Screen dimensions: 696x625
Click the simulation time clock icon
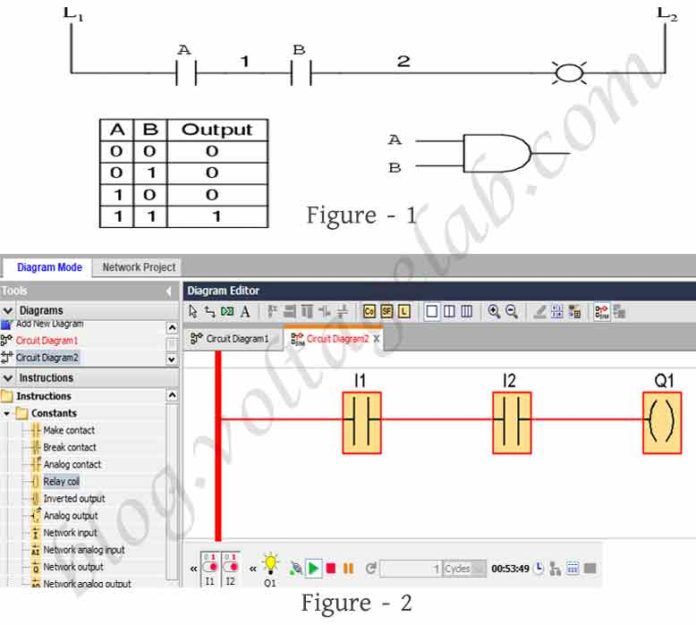point(538,568)
